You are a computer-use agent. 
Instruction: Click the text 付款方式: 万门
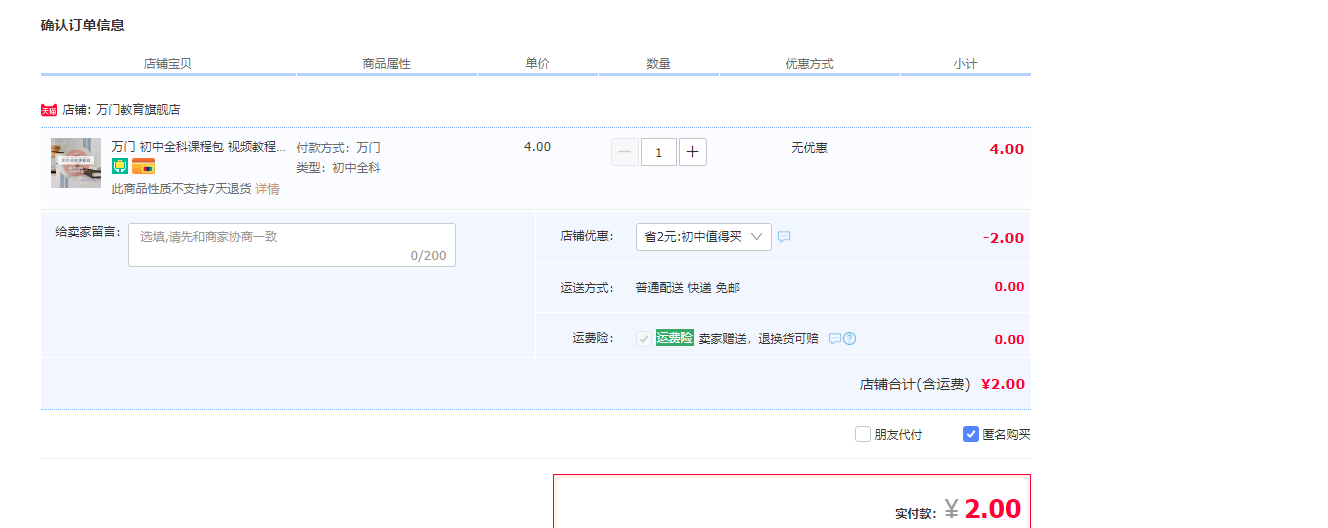click(x=338, y=148)
